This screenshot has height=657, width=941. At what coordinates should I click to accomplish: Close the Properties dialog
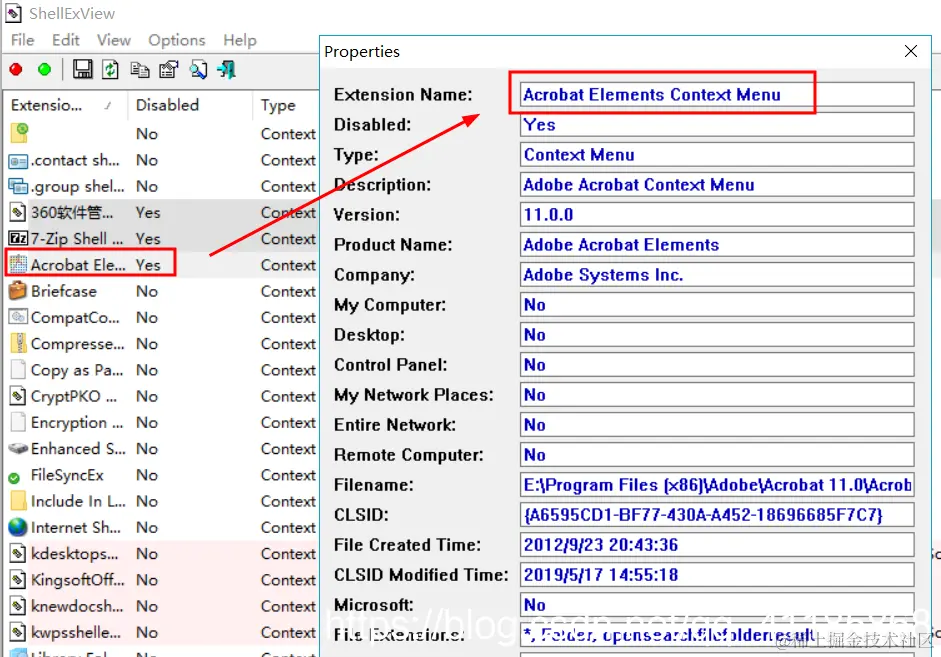tap(910, 52)
